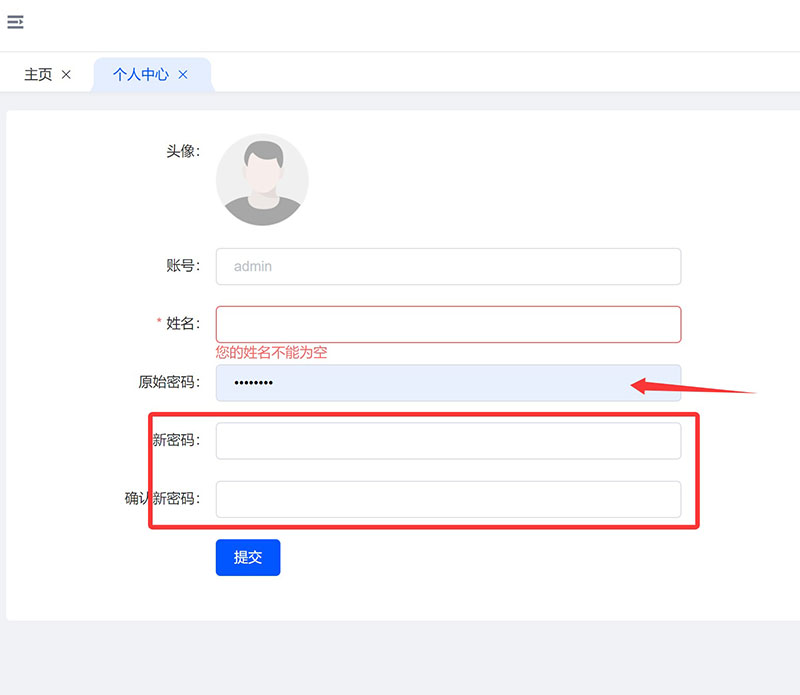
Task: Select the 个人中心 tab
Action: pos(140,75)
